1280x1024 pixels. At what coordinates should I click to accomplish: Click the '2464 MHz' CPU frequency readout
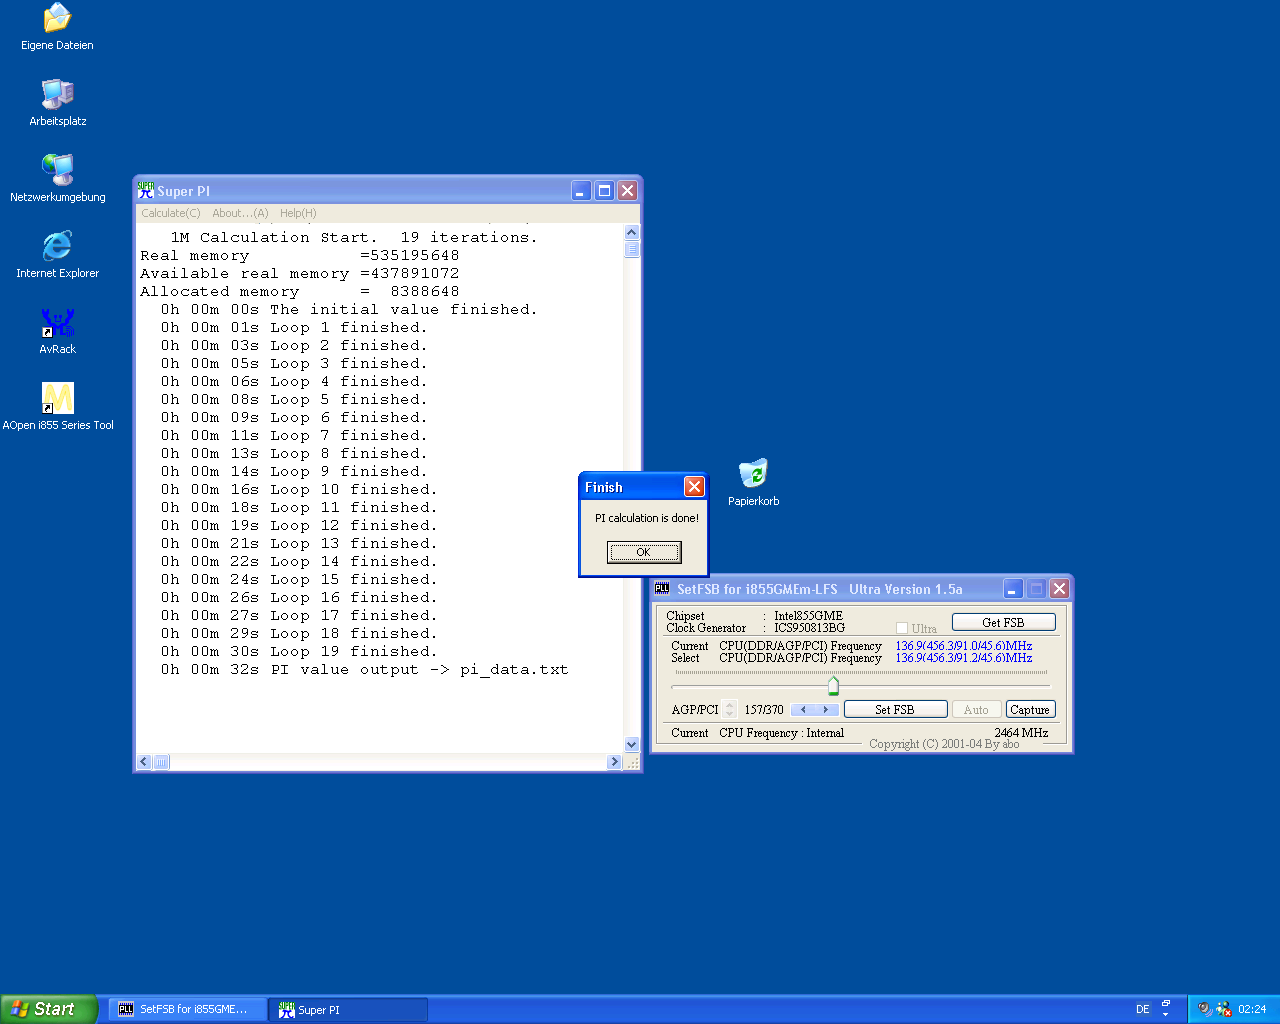(x=1021, y=733)
